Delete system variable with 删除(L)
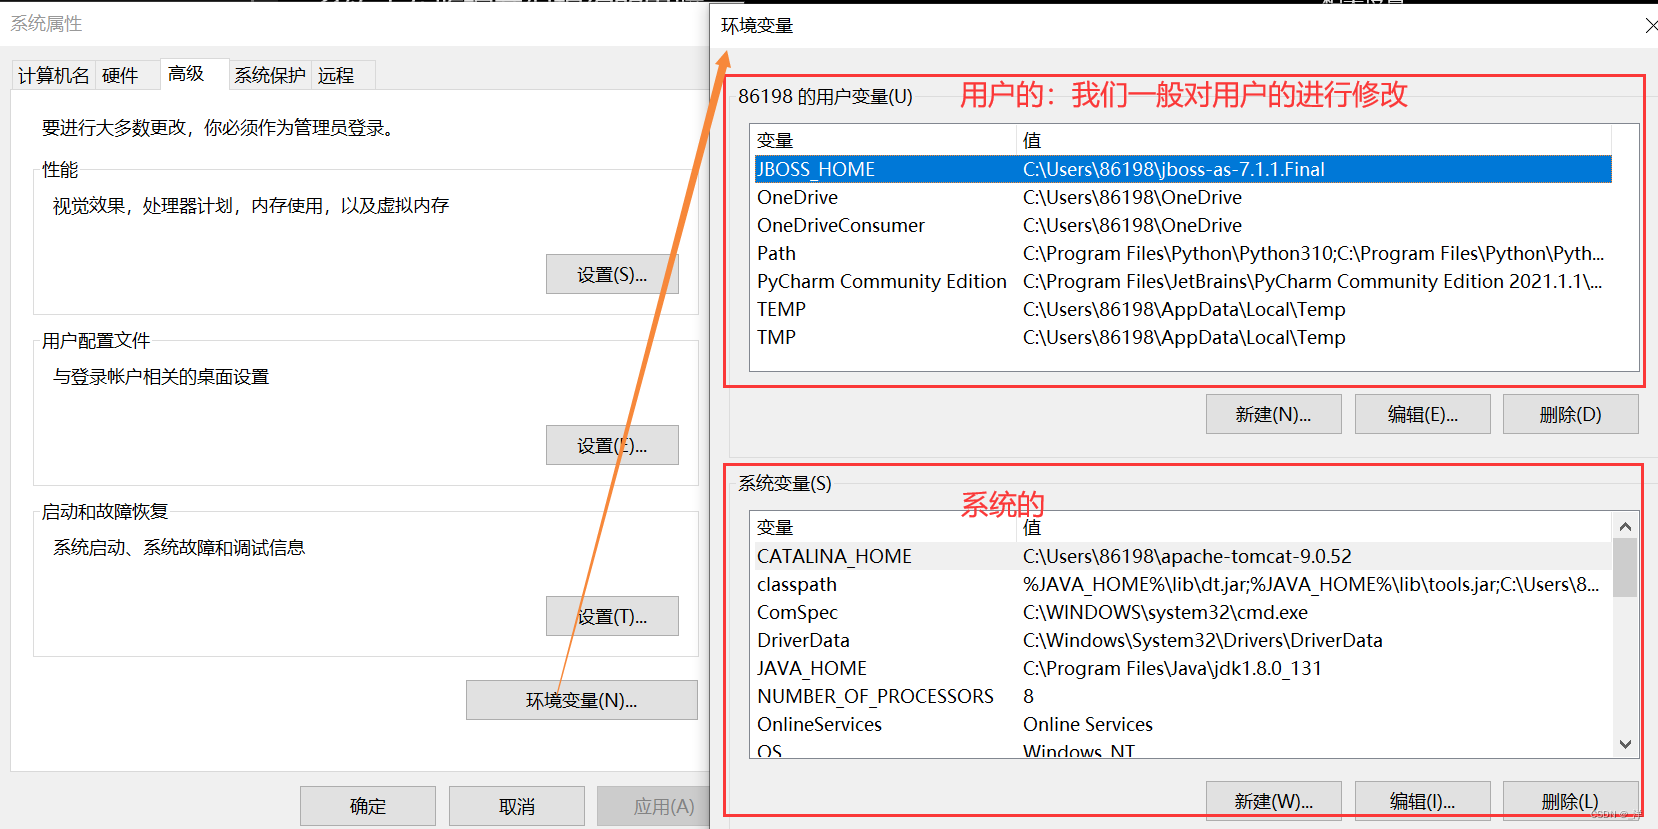This screenshot has width=1658, height=829. pyautogui.click(x=1570, y=801)
